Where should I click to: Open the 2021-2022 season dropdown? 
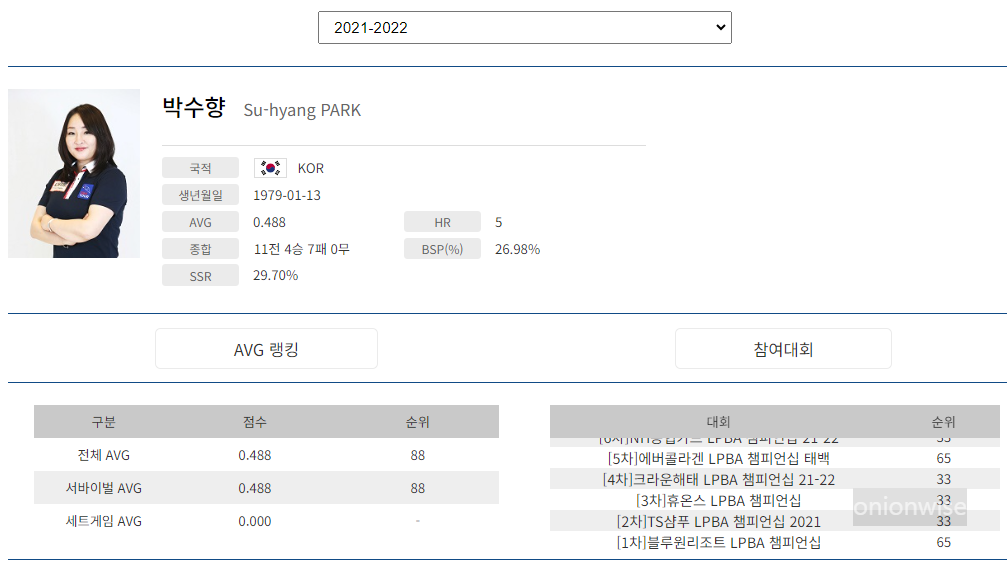coord(525,28)
